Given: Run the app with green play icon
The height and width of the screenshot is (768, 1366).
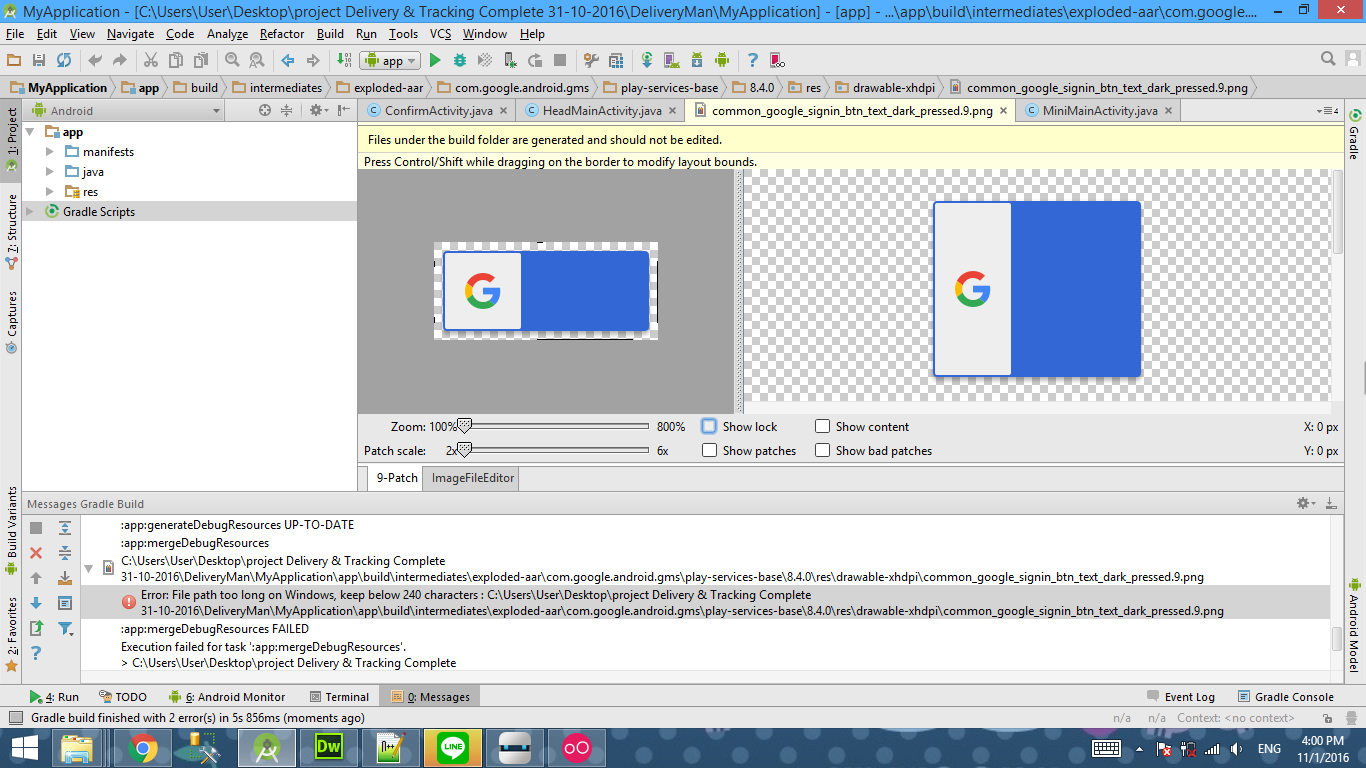Looking at the screenshot, I should pyautogui.click(x=435, y=61).
